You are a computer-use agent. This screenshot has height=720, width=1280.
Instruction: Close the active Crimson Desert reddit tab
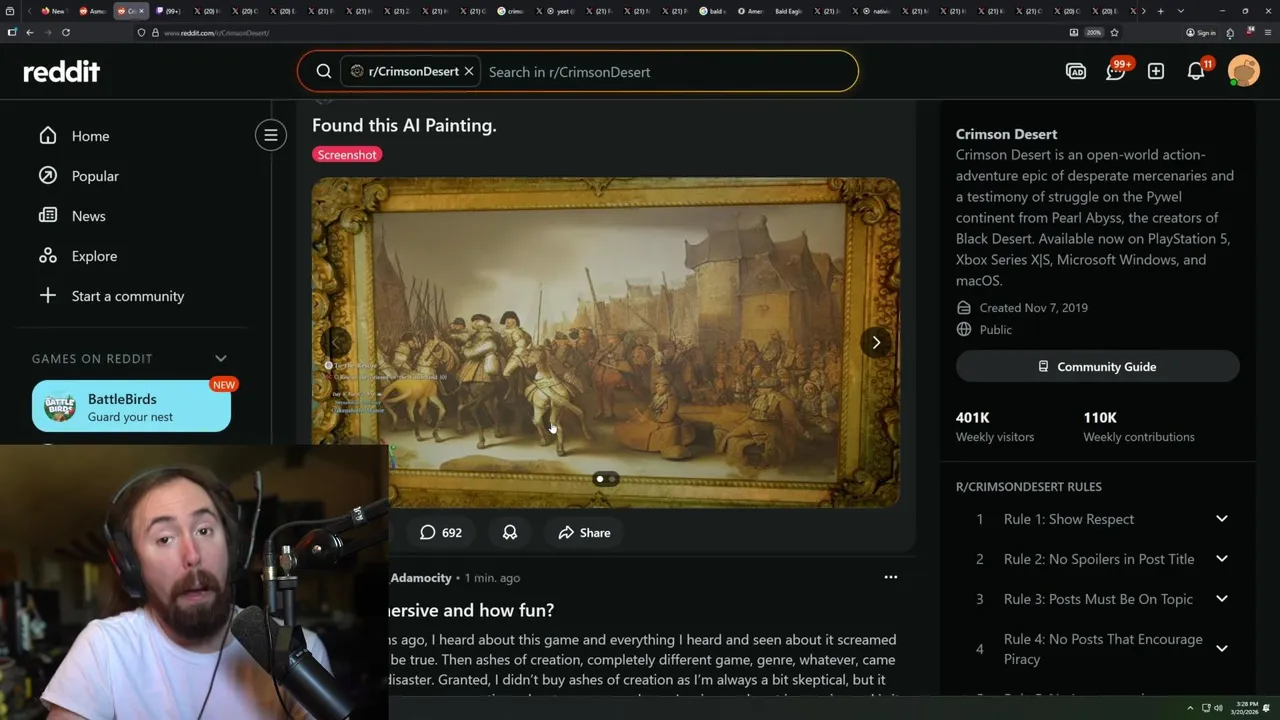point(142,11)
